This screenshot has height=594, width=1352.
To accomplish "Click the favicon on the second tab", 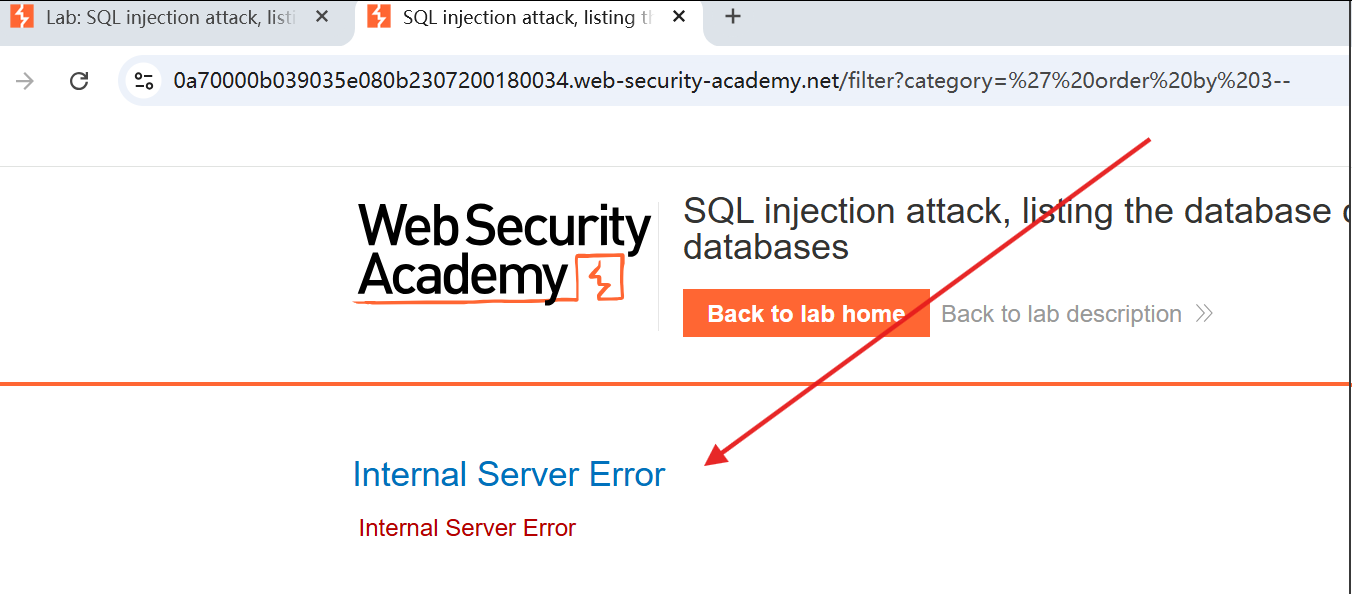I will [379, 17].
